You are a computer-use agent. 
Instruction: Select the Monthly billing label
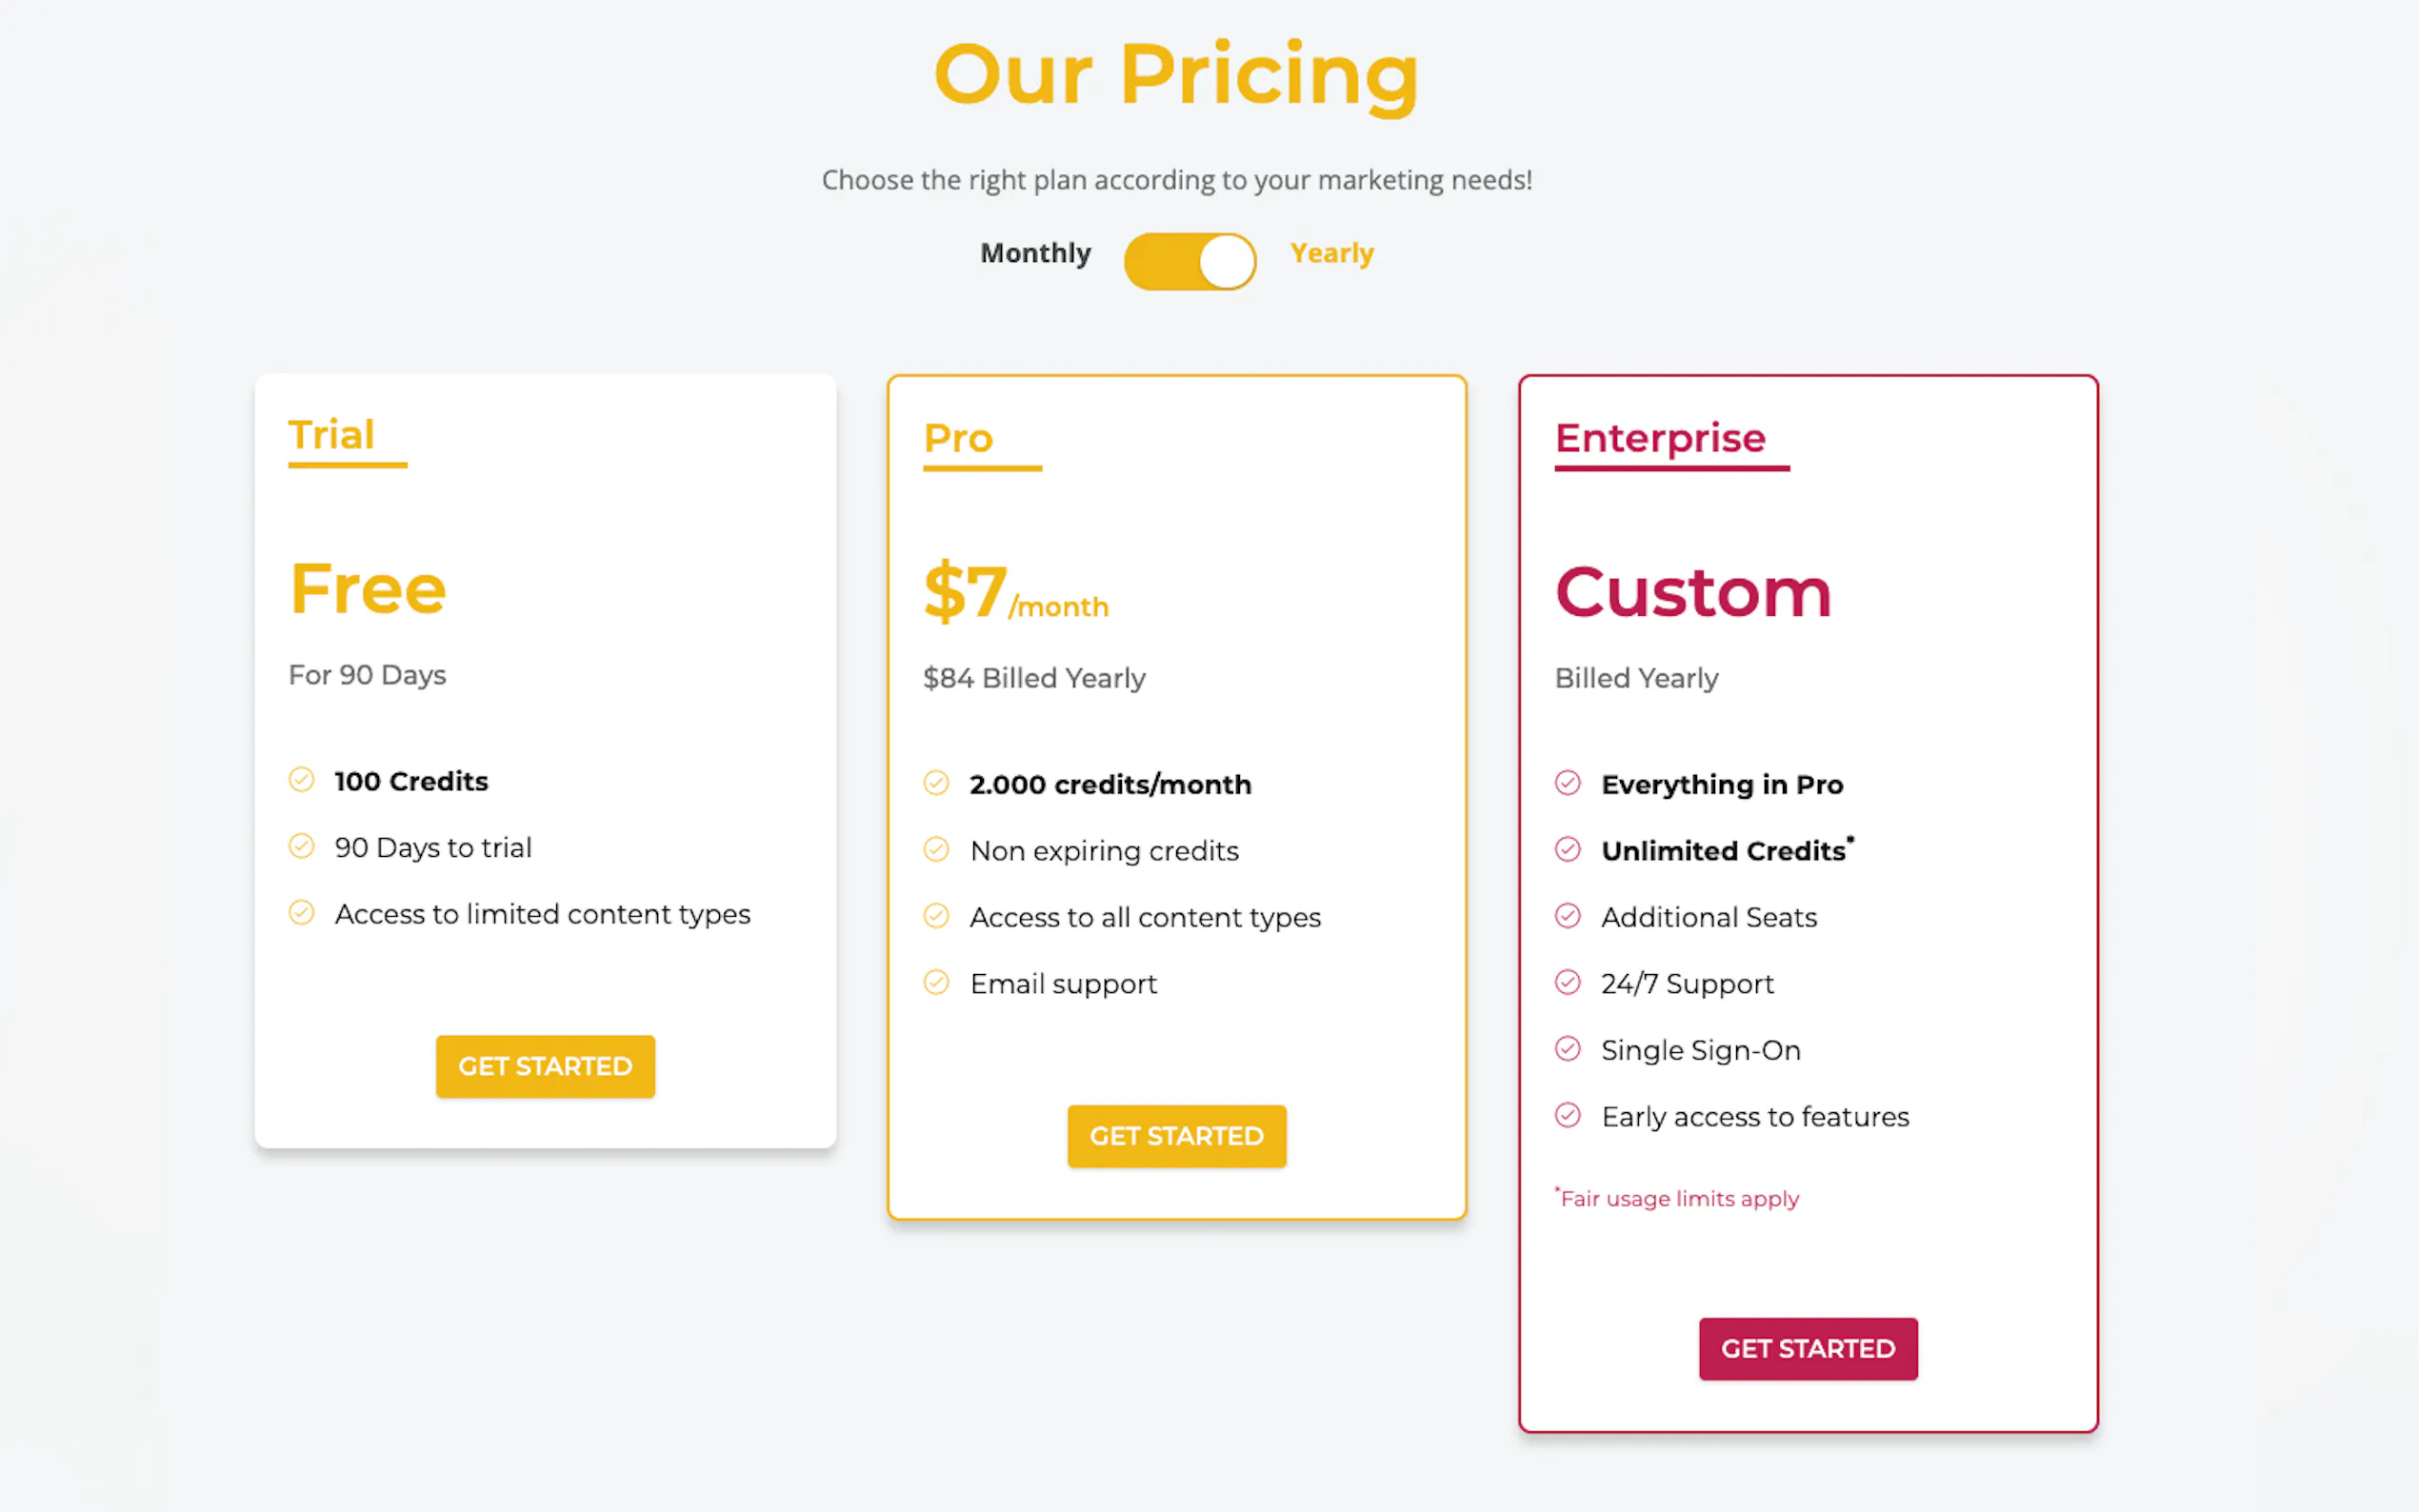click(x=1035, y=253)
